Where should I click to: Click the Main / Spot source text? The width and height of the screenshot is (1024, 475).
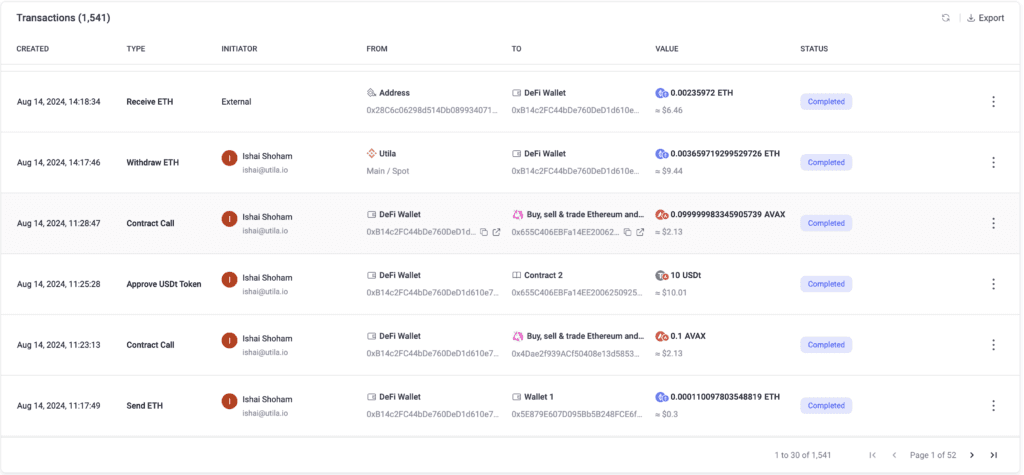coord(388,171)
